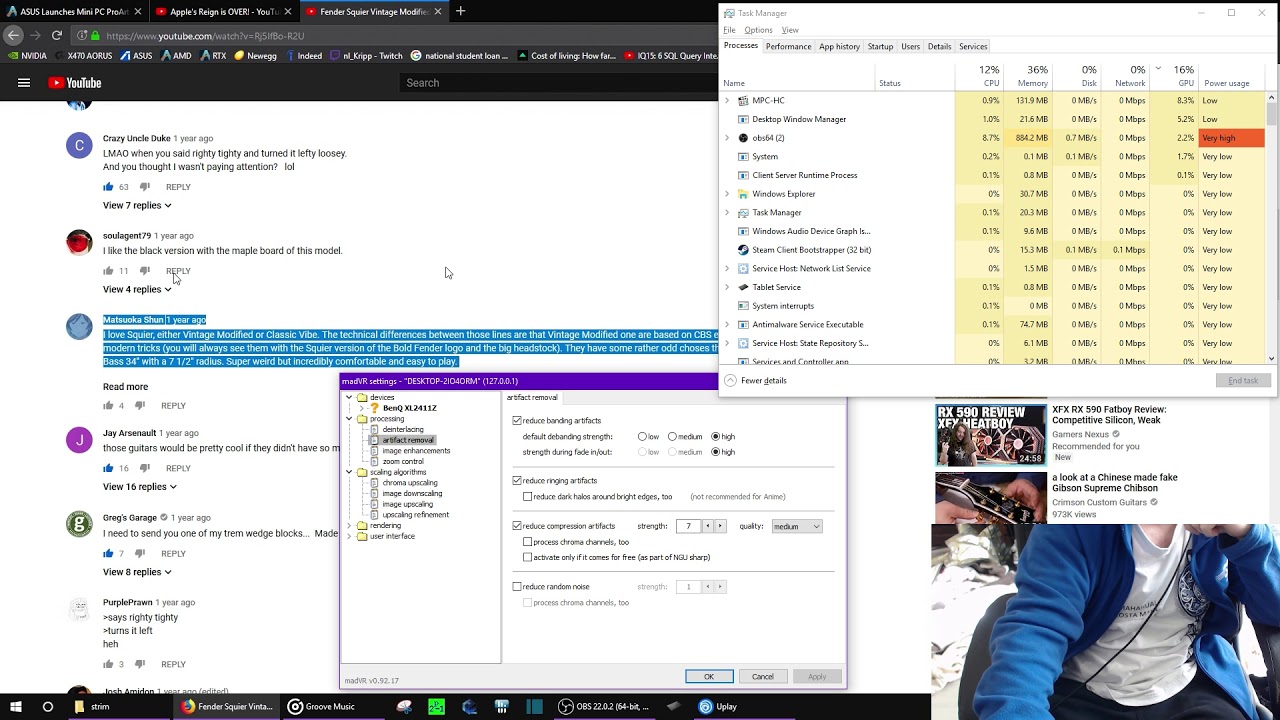
Task: Open deinterlacing settings in madVR tree
Action: point(403,429)
